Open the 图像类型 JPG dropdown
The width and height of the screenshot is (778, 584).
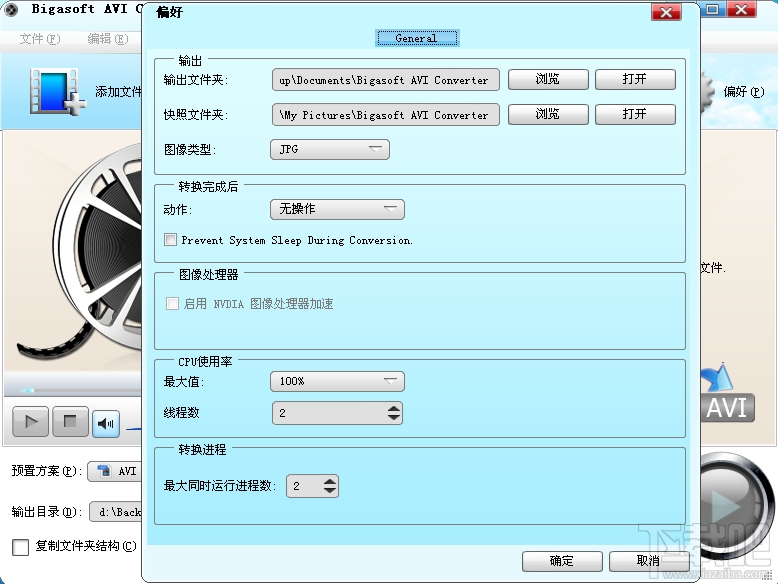click(x=330, y=149)
